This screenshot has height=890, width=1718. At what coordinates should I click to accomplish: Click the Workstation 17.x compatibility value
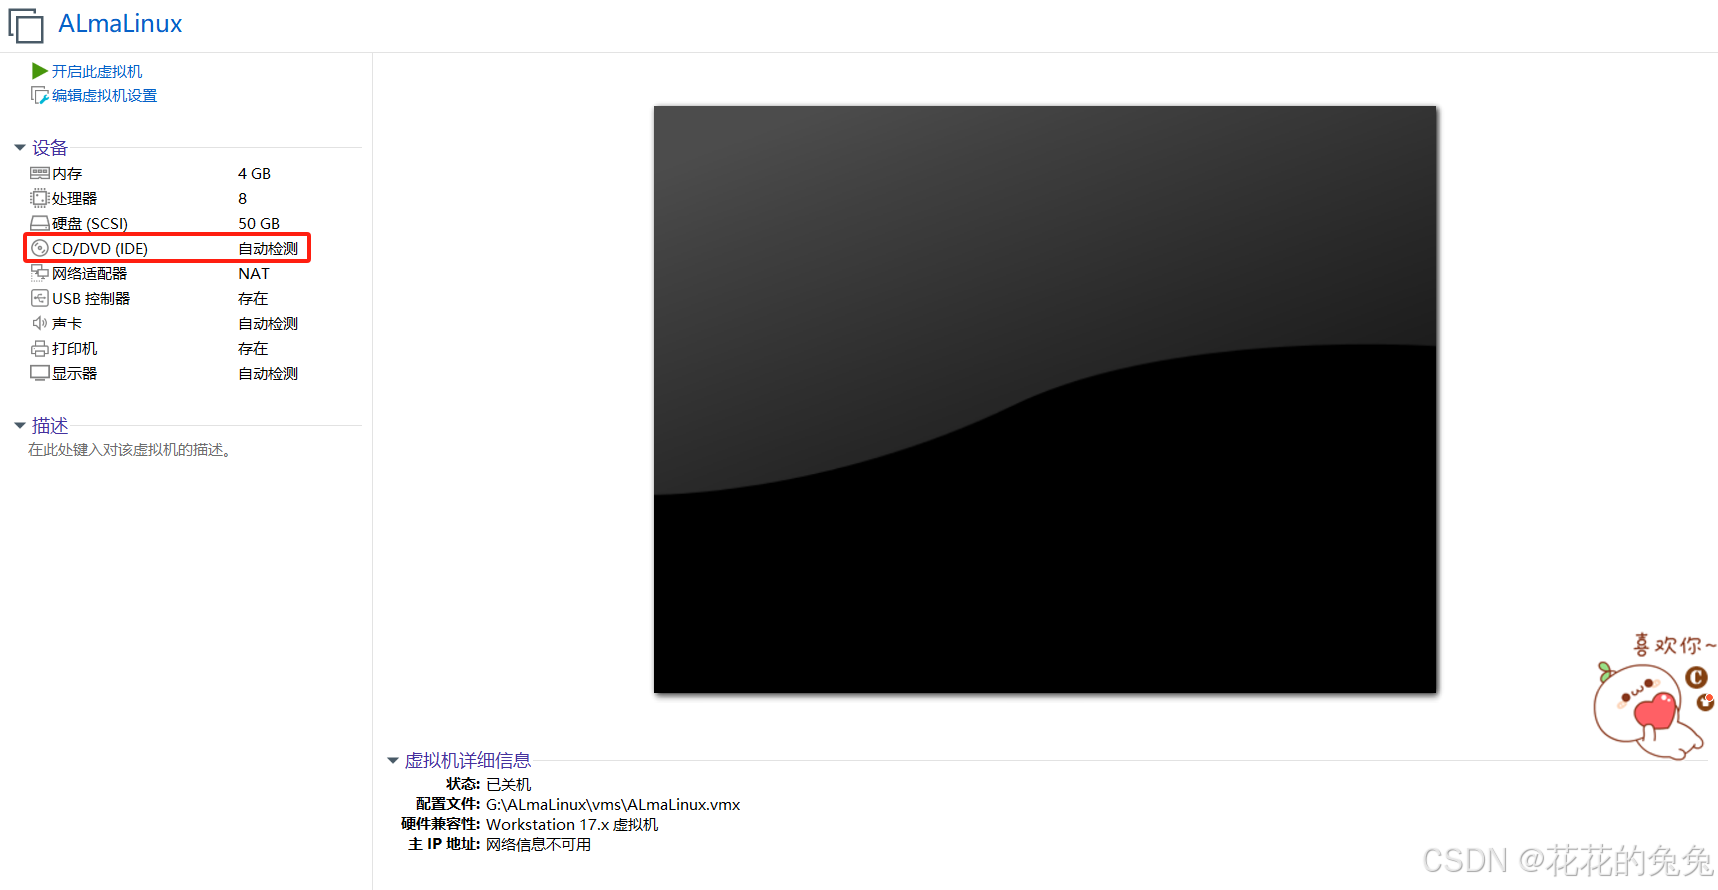tap(572, 824)
